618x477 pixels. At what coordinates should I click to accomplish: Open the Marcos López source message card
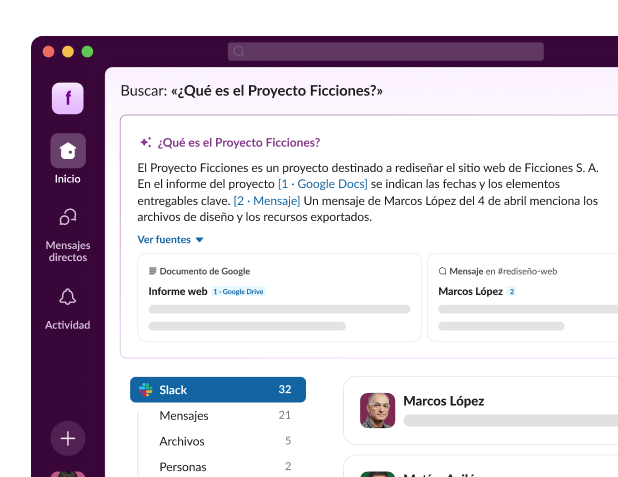pos(523,298)
